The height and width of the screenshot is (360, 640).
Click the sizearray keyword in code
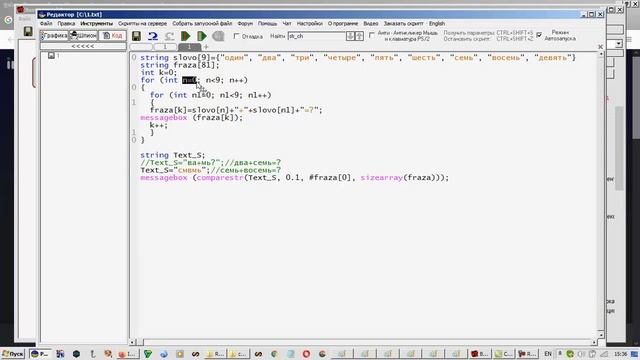point(382,178)
